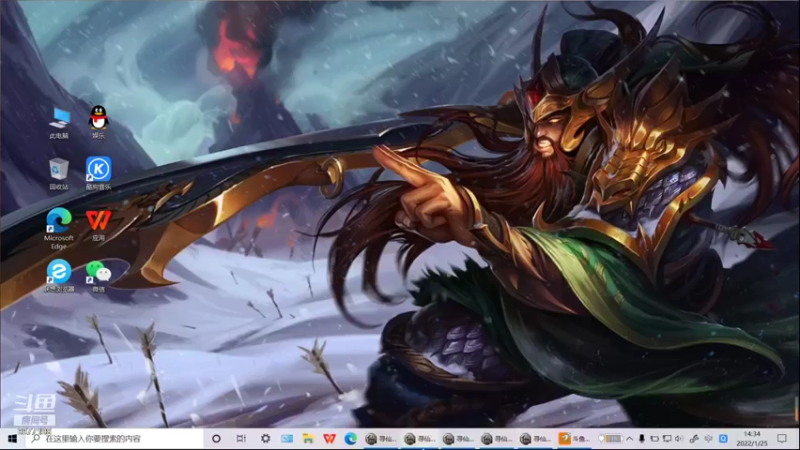This screenshot has height=450, width=800.
Task: Open the 此电脑 (This PC) desktop icon
Action: pyautogui.click(x=59, y=123)
